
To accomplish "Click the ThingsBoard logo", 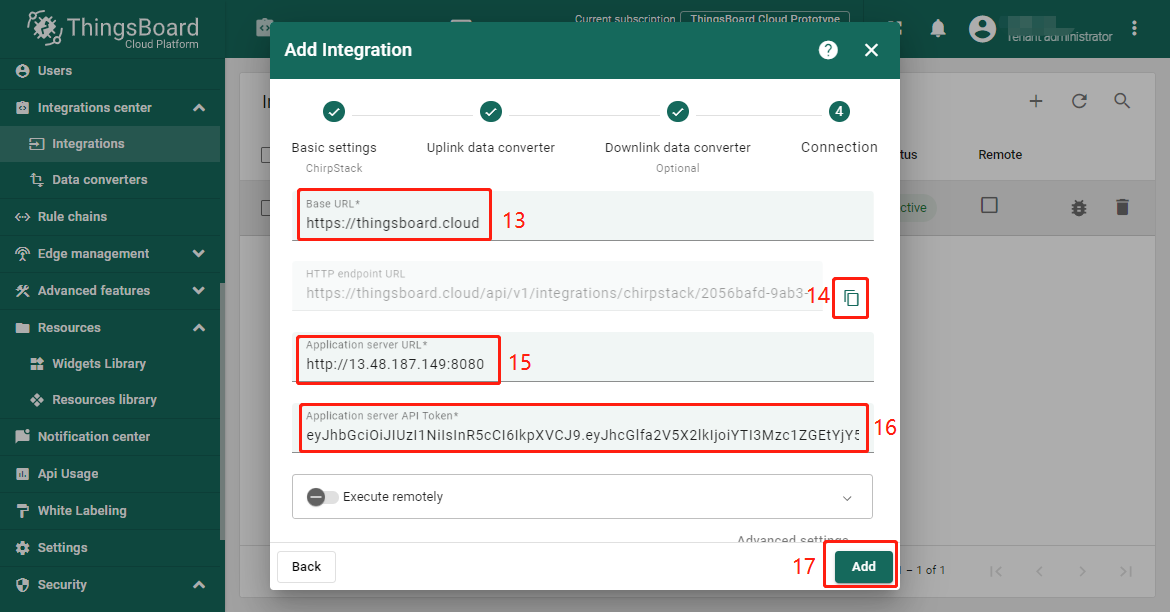I will 113,31.
